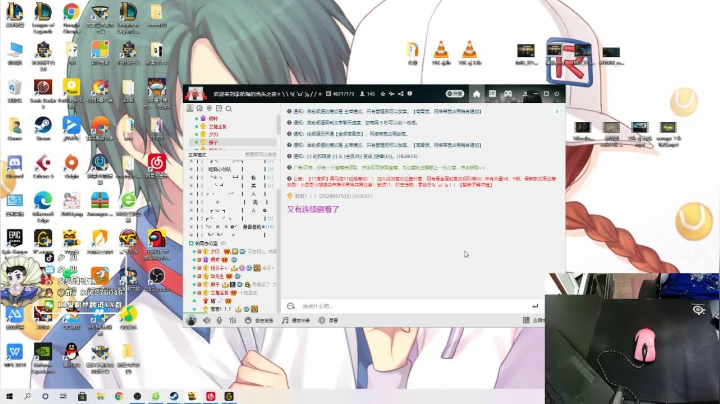720x404 pixels.
Task: Click the red announcement notice text
Action: [422, 181]
